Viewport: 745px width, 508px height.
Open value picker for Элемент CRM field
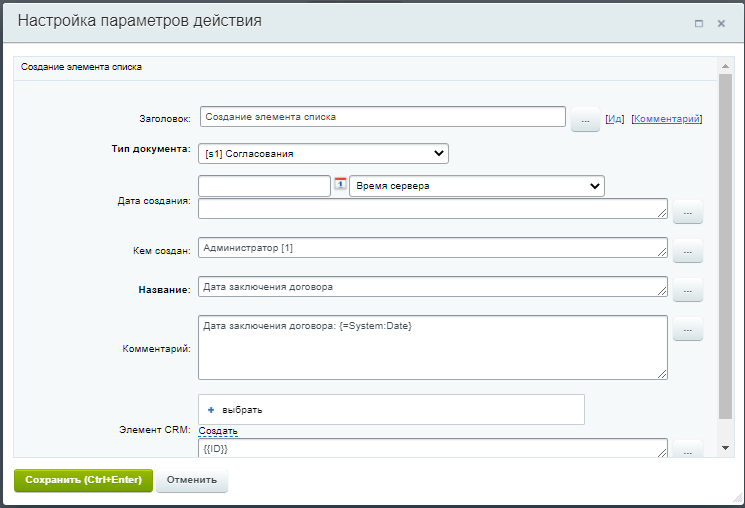point(688,450)
